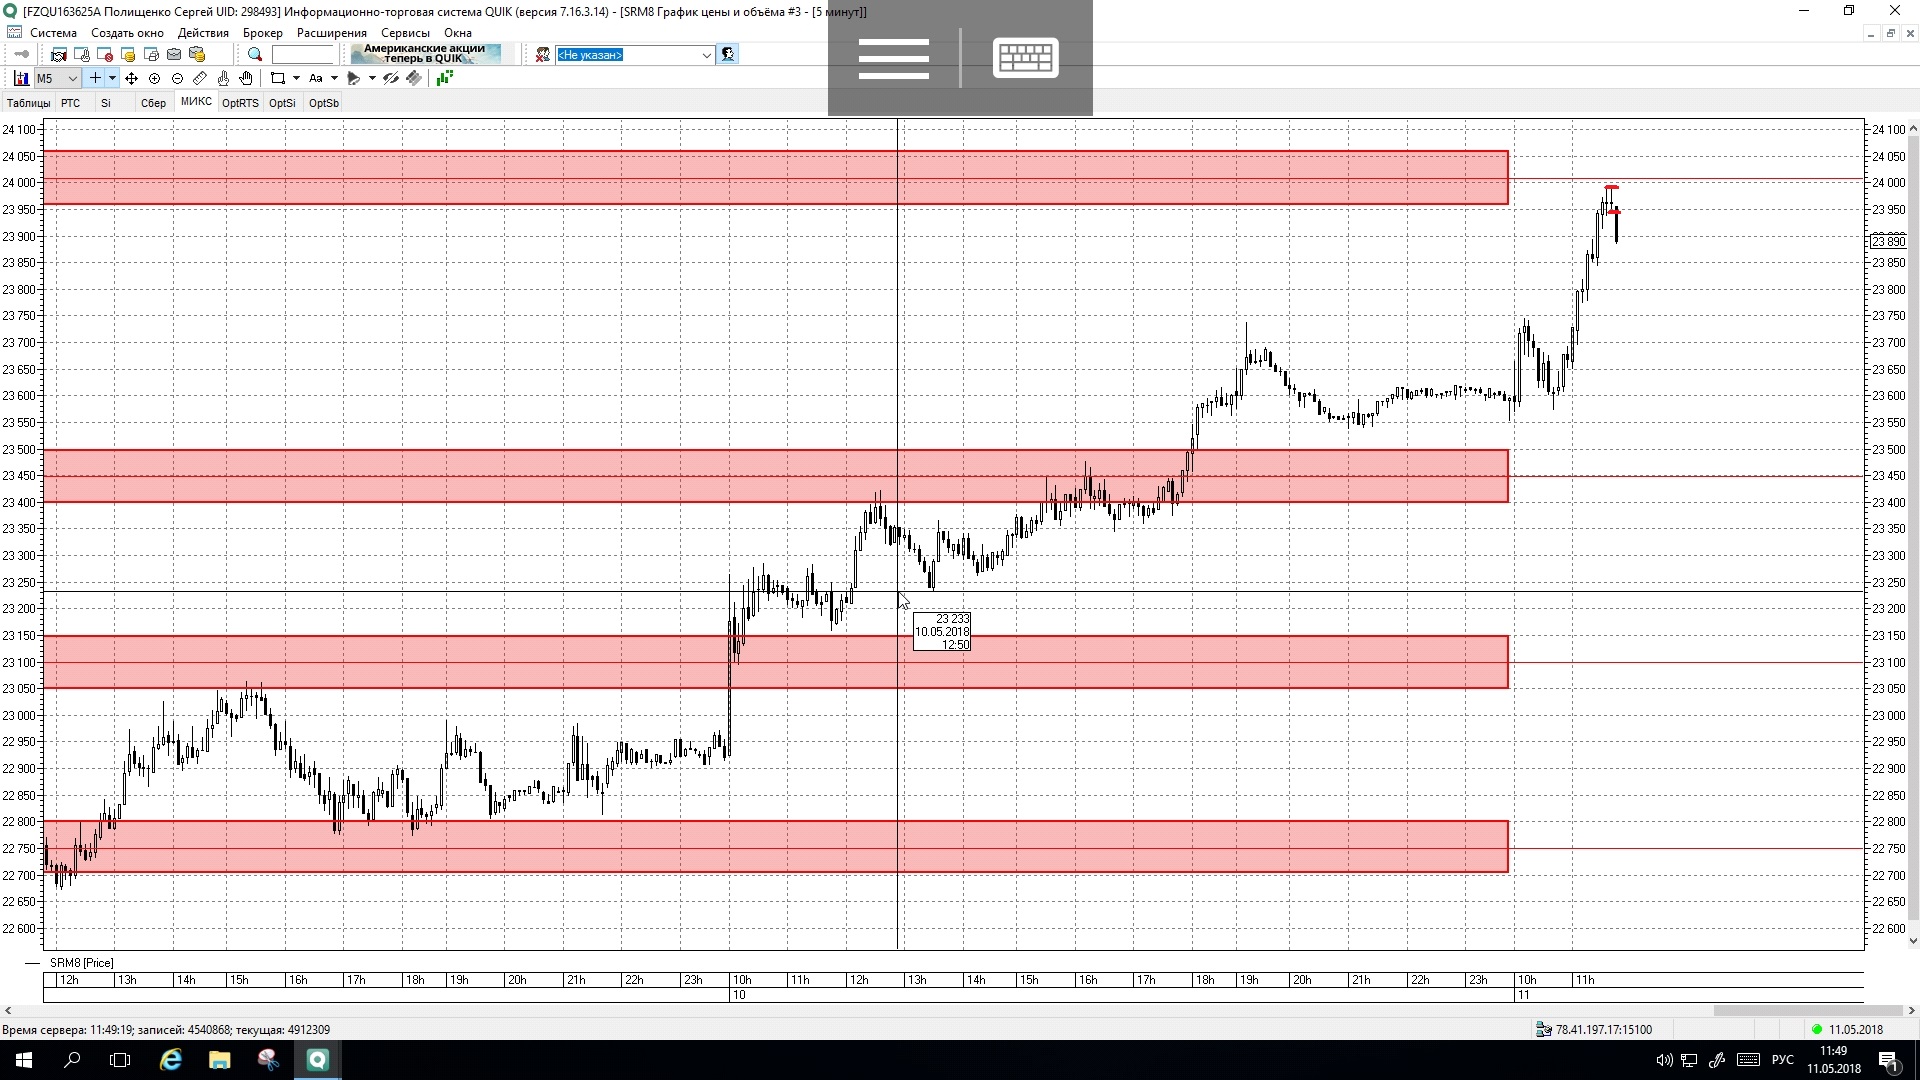
Task: Expand the crosshair cursor mode arrow
Action: [112, 78]
